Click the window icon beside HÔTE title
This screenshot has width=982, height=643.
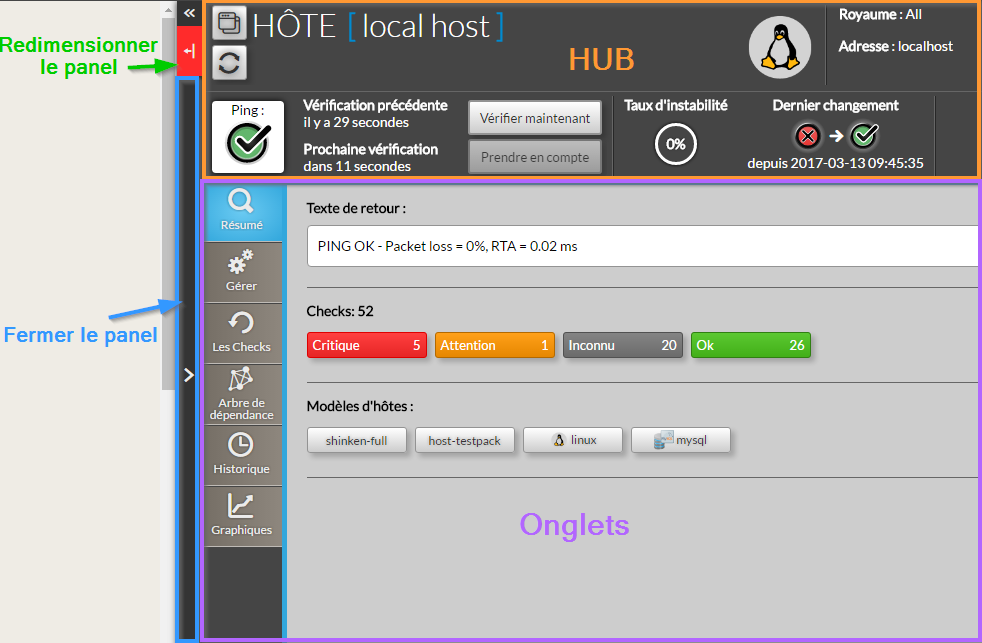point(229,24)
